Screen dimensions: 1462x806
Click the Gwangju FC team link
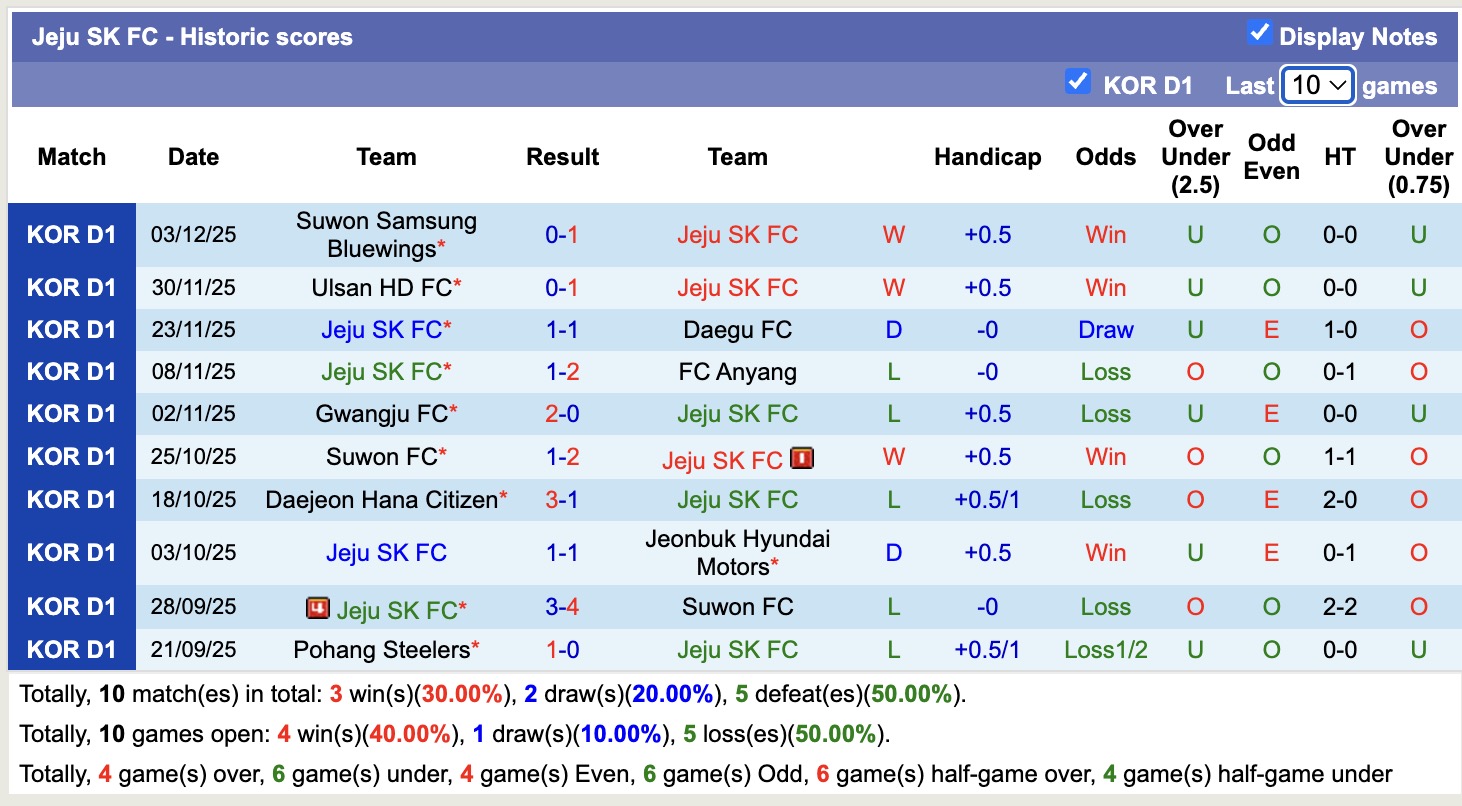pyautogui.click(x=382, y=414)
